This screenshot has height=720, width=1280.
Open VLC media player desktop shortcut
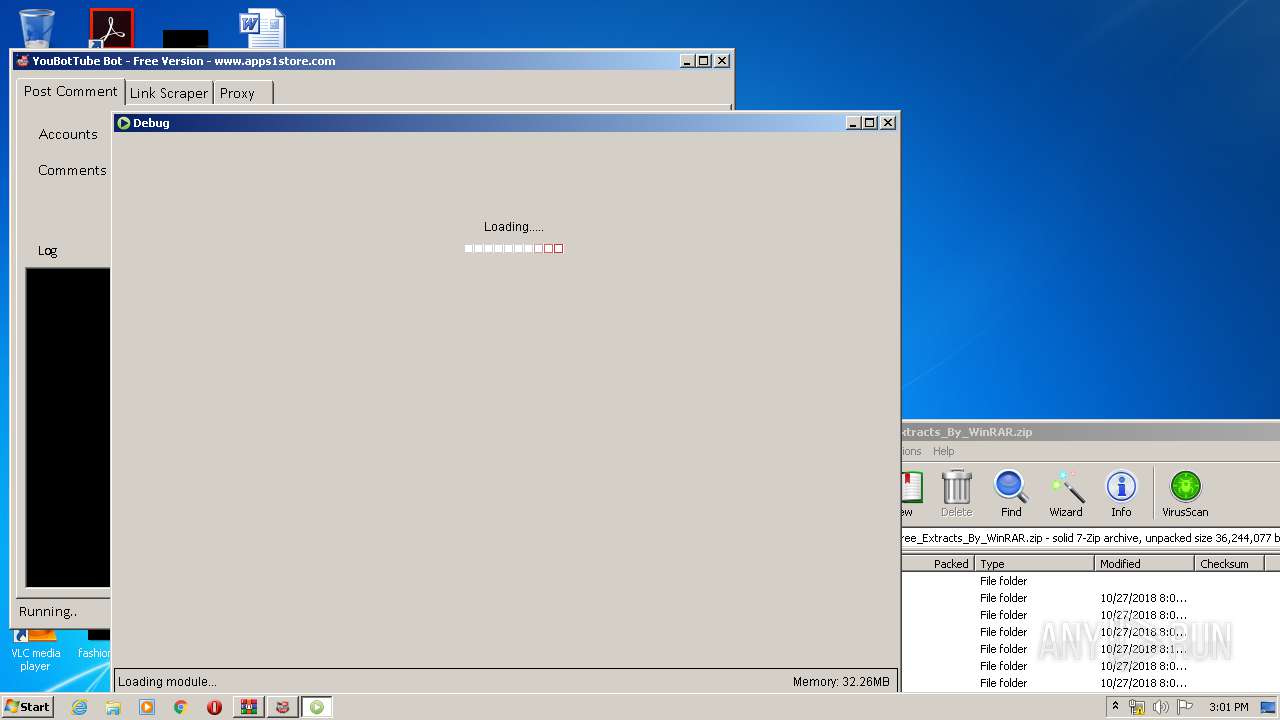36,650
